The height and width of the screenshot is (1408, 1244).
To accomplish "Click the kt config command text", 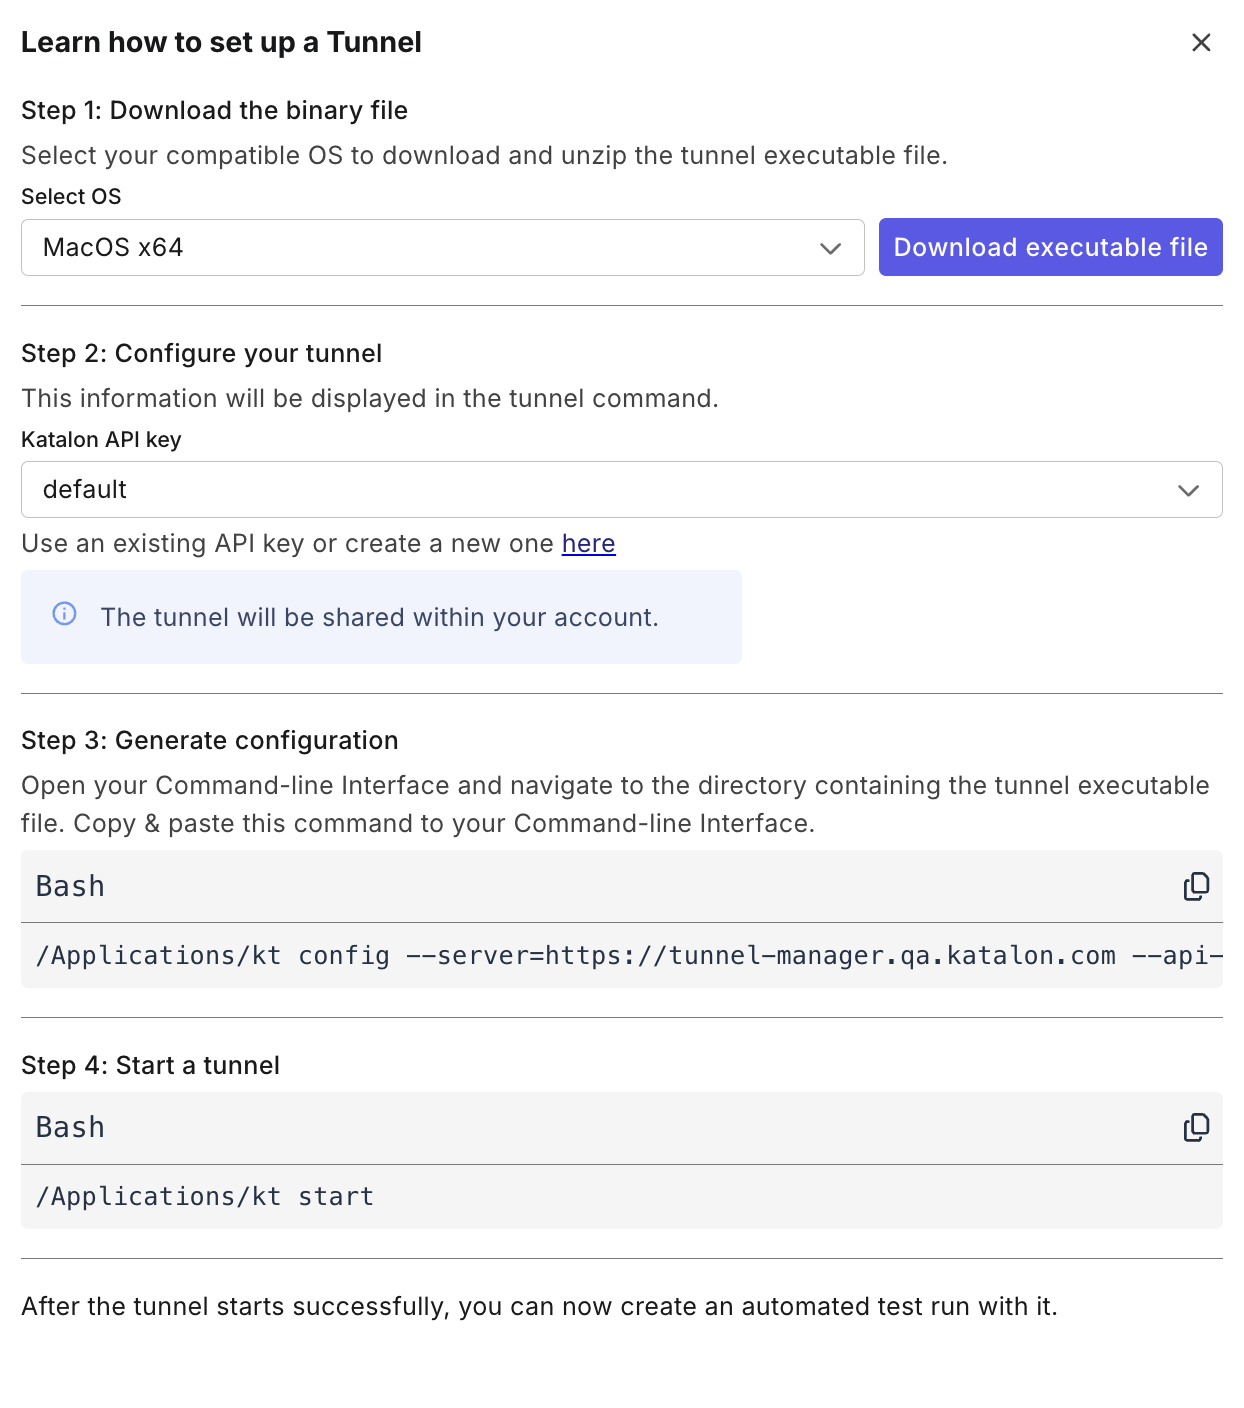I will tap(621, 956).
